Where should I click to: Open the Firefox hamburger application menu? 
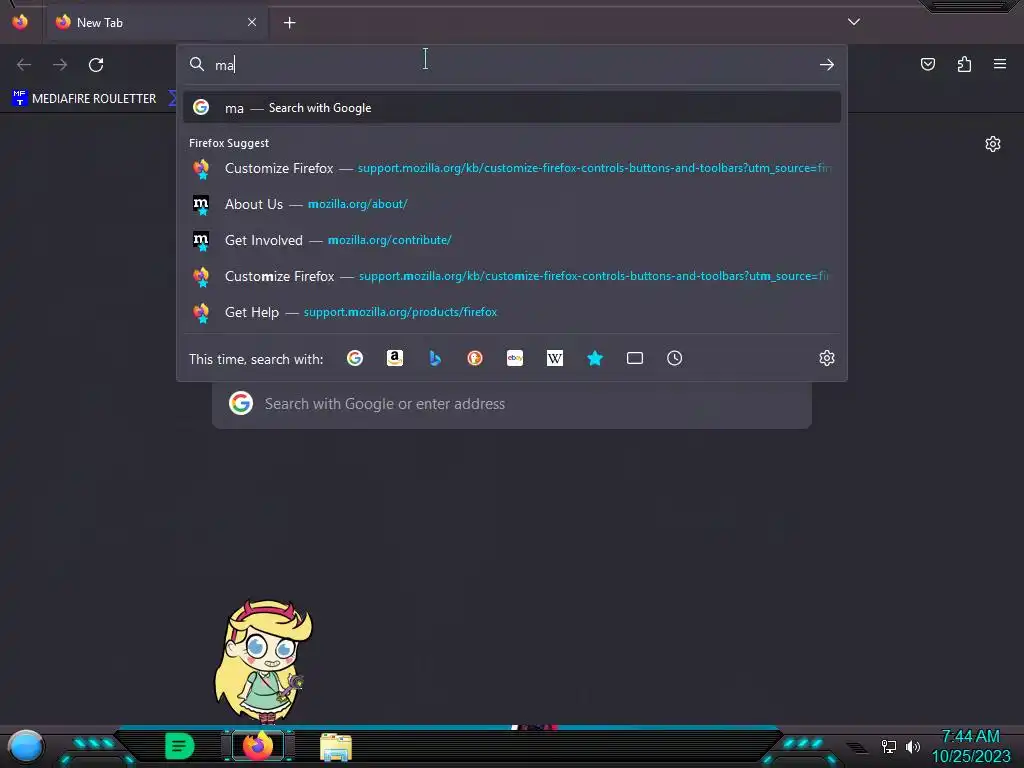coord(1000,64)
